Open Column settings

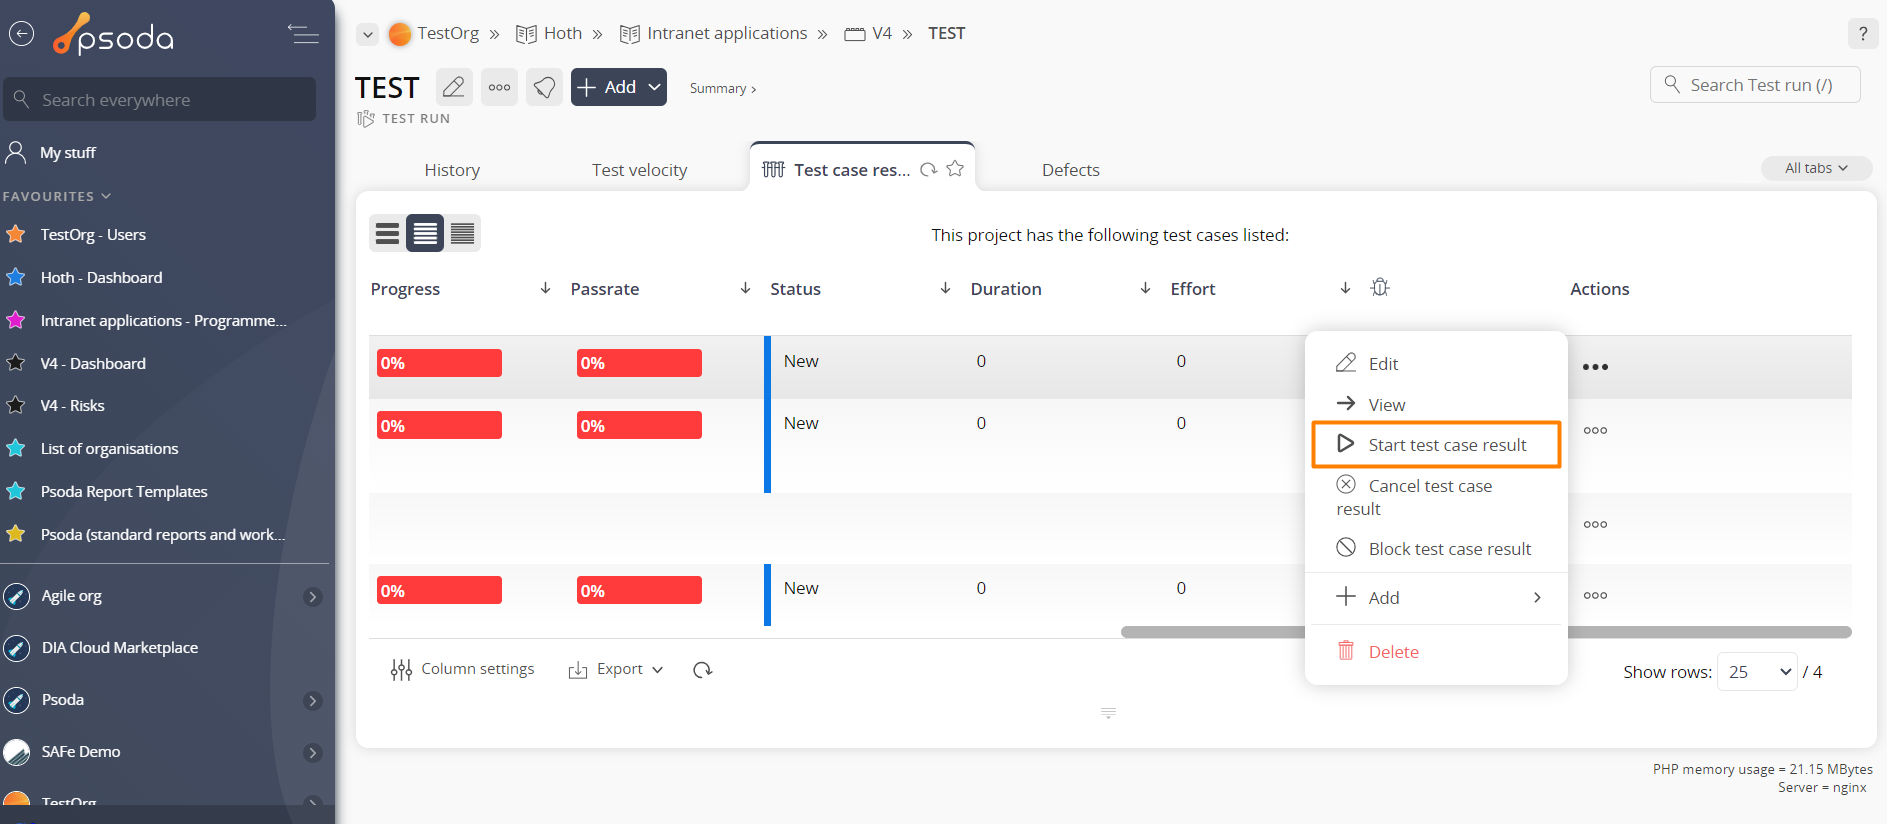(463, 669)
